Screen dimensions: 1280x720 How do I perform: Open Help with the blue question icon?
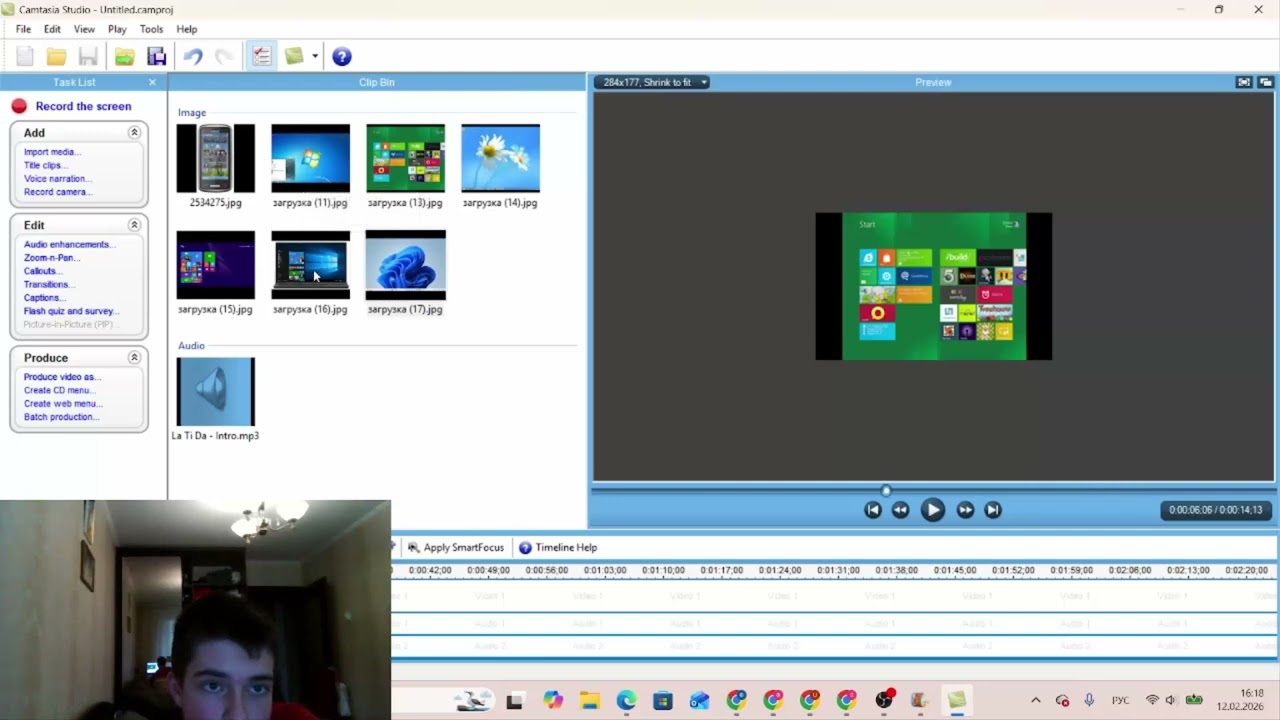pyautogui.click(x=342, y=57)
